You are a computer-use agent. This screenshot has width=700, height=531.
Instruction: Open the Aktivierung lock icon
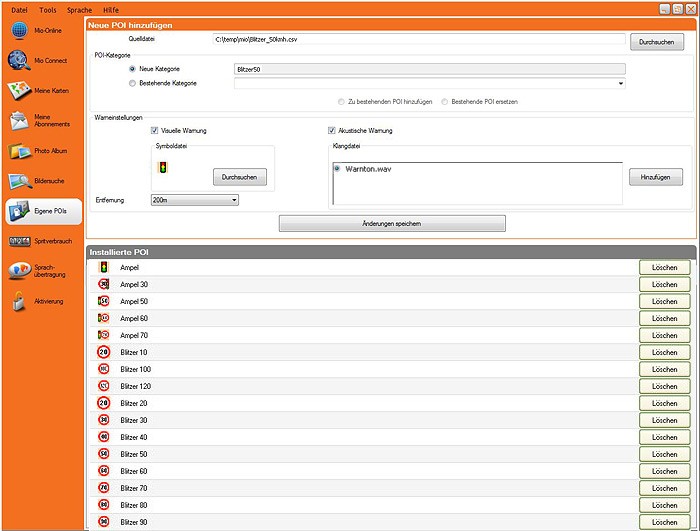[x=20, y=301]
